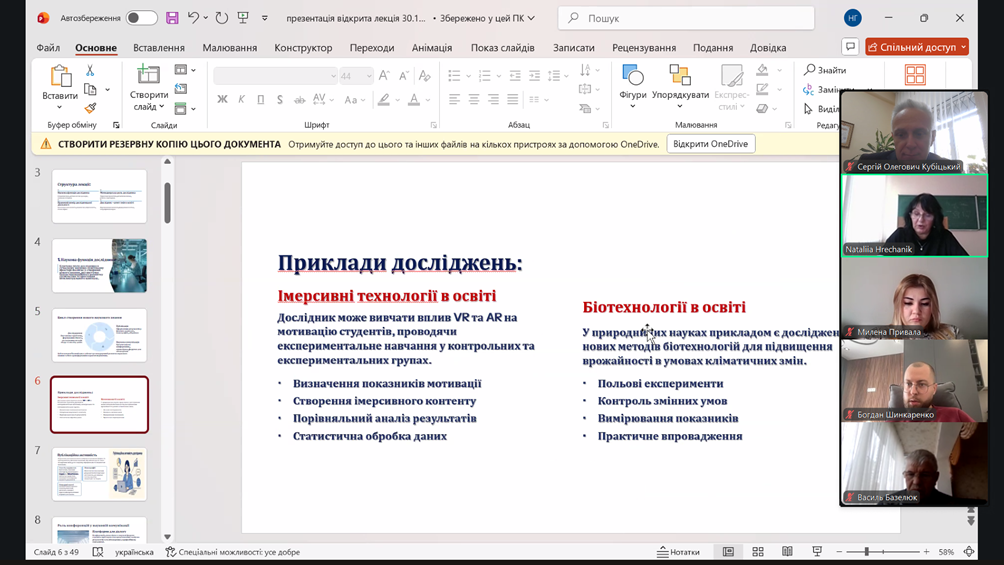Open the Share (Спільний доступ) dropdown arrow
Image resolution: width=1004 pixels, height=565 pixels.
click(964, 47)
